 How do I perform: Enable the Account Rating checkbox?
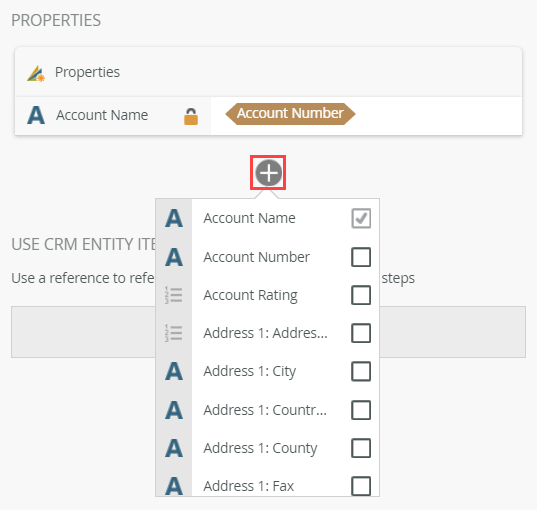tap(361, 295)
